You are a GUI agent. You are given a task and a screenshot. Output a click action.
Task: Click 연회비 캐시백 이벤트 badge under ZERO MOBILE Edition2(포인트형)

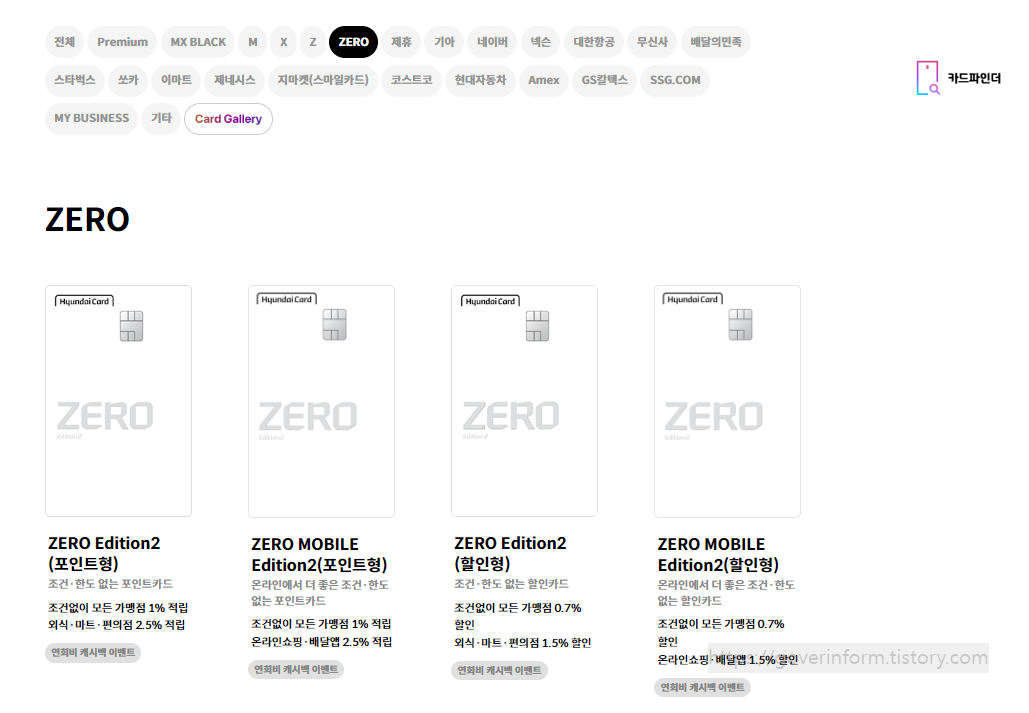[x=296, y=670]
